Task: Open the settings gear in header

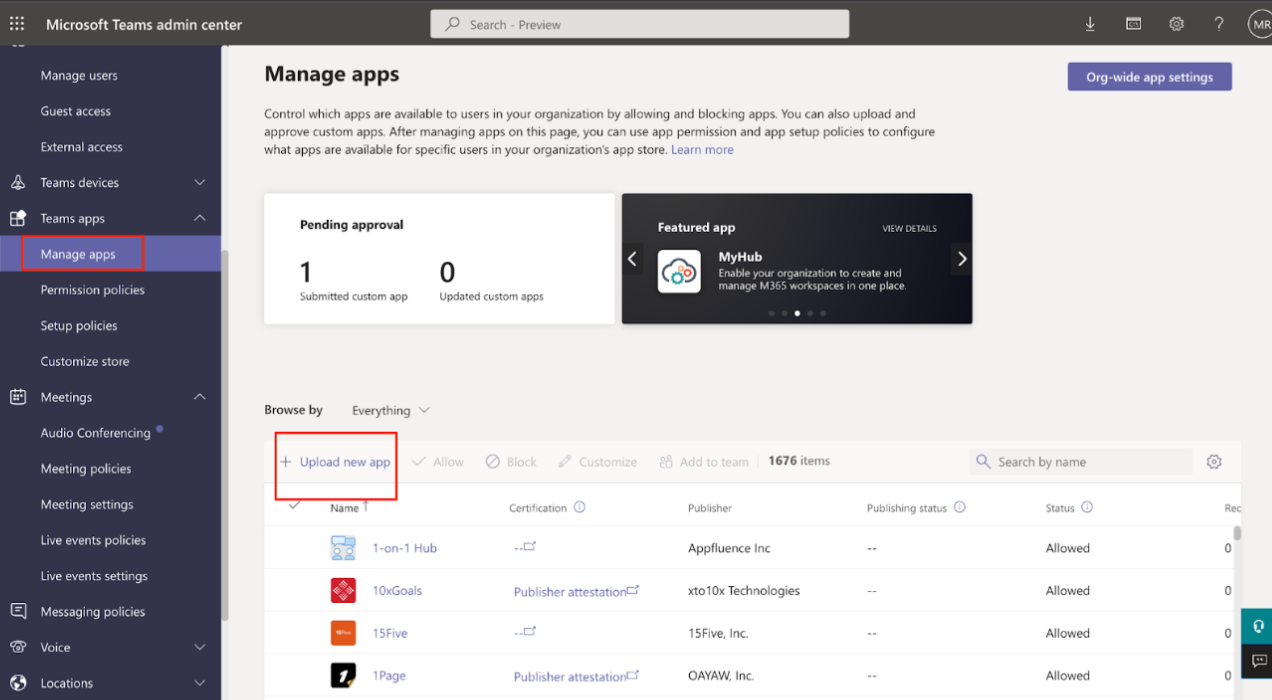Action: click(1176, 24)
